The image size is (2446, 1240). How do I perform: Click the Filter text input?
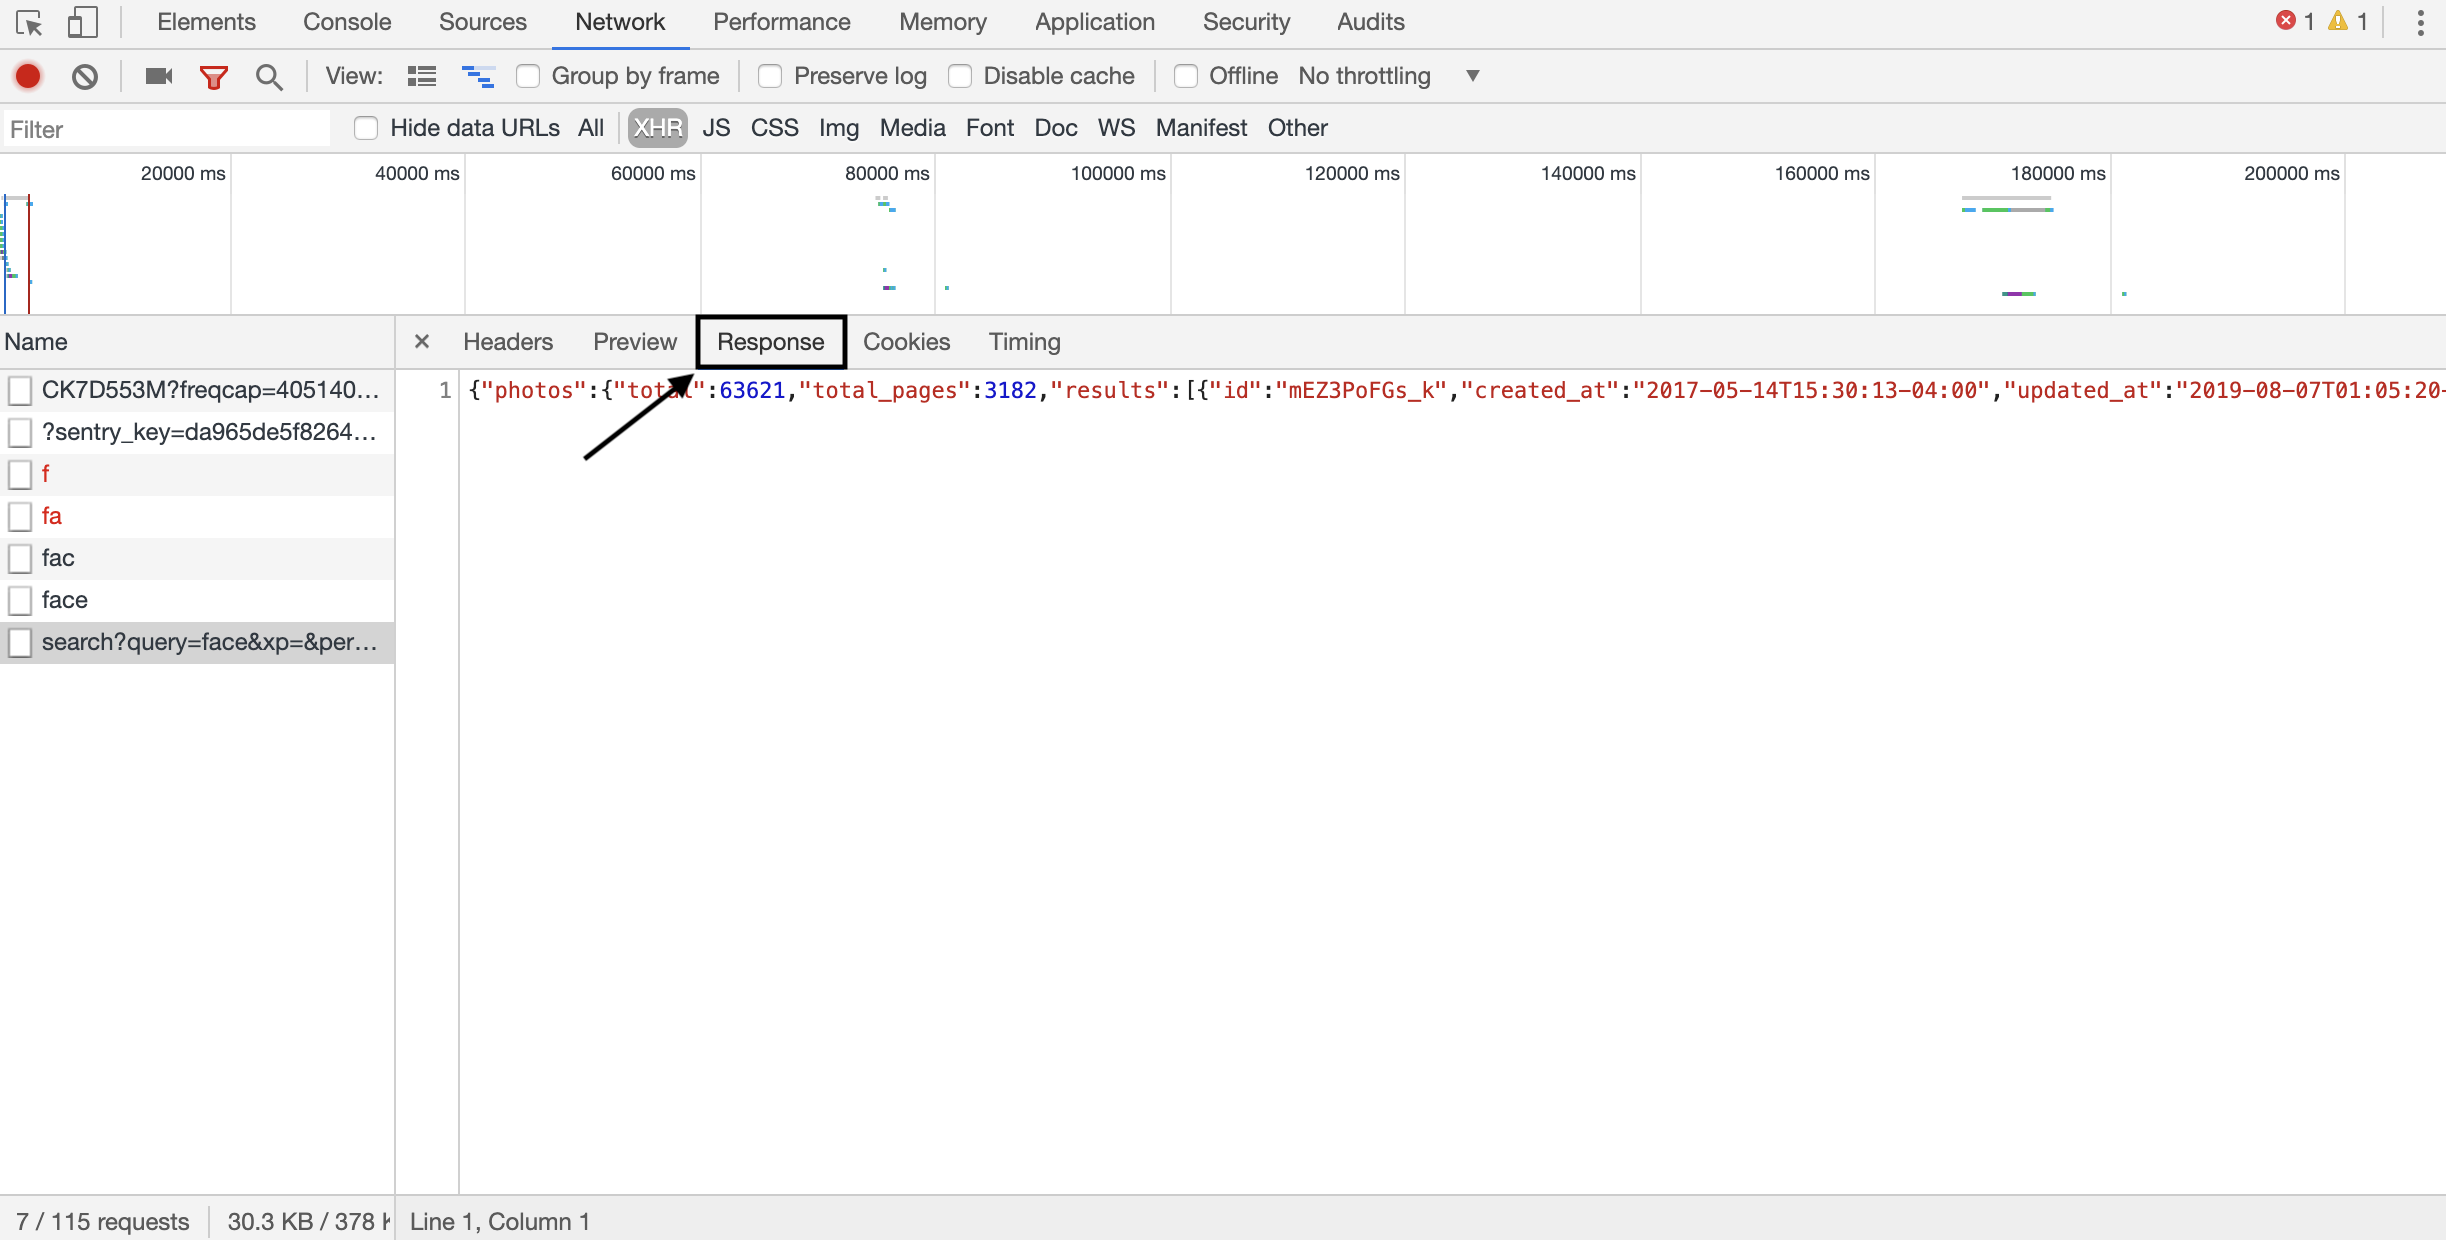point(166,129)
